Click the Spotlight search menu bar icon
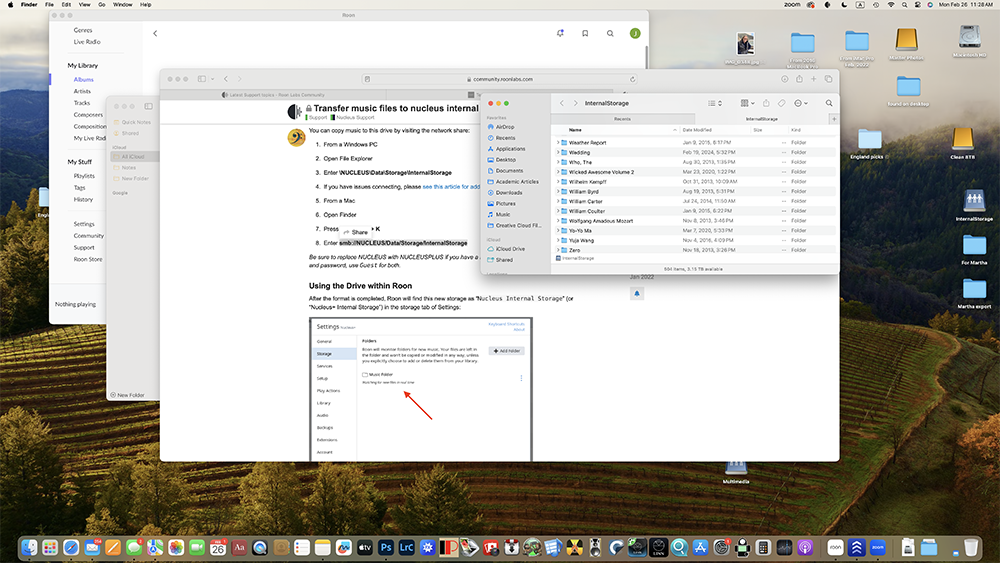 point(904,4)
